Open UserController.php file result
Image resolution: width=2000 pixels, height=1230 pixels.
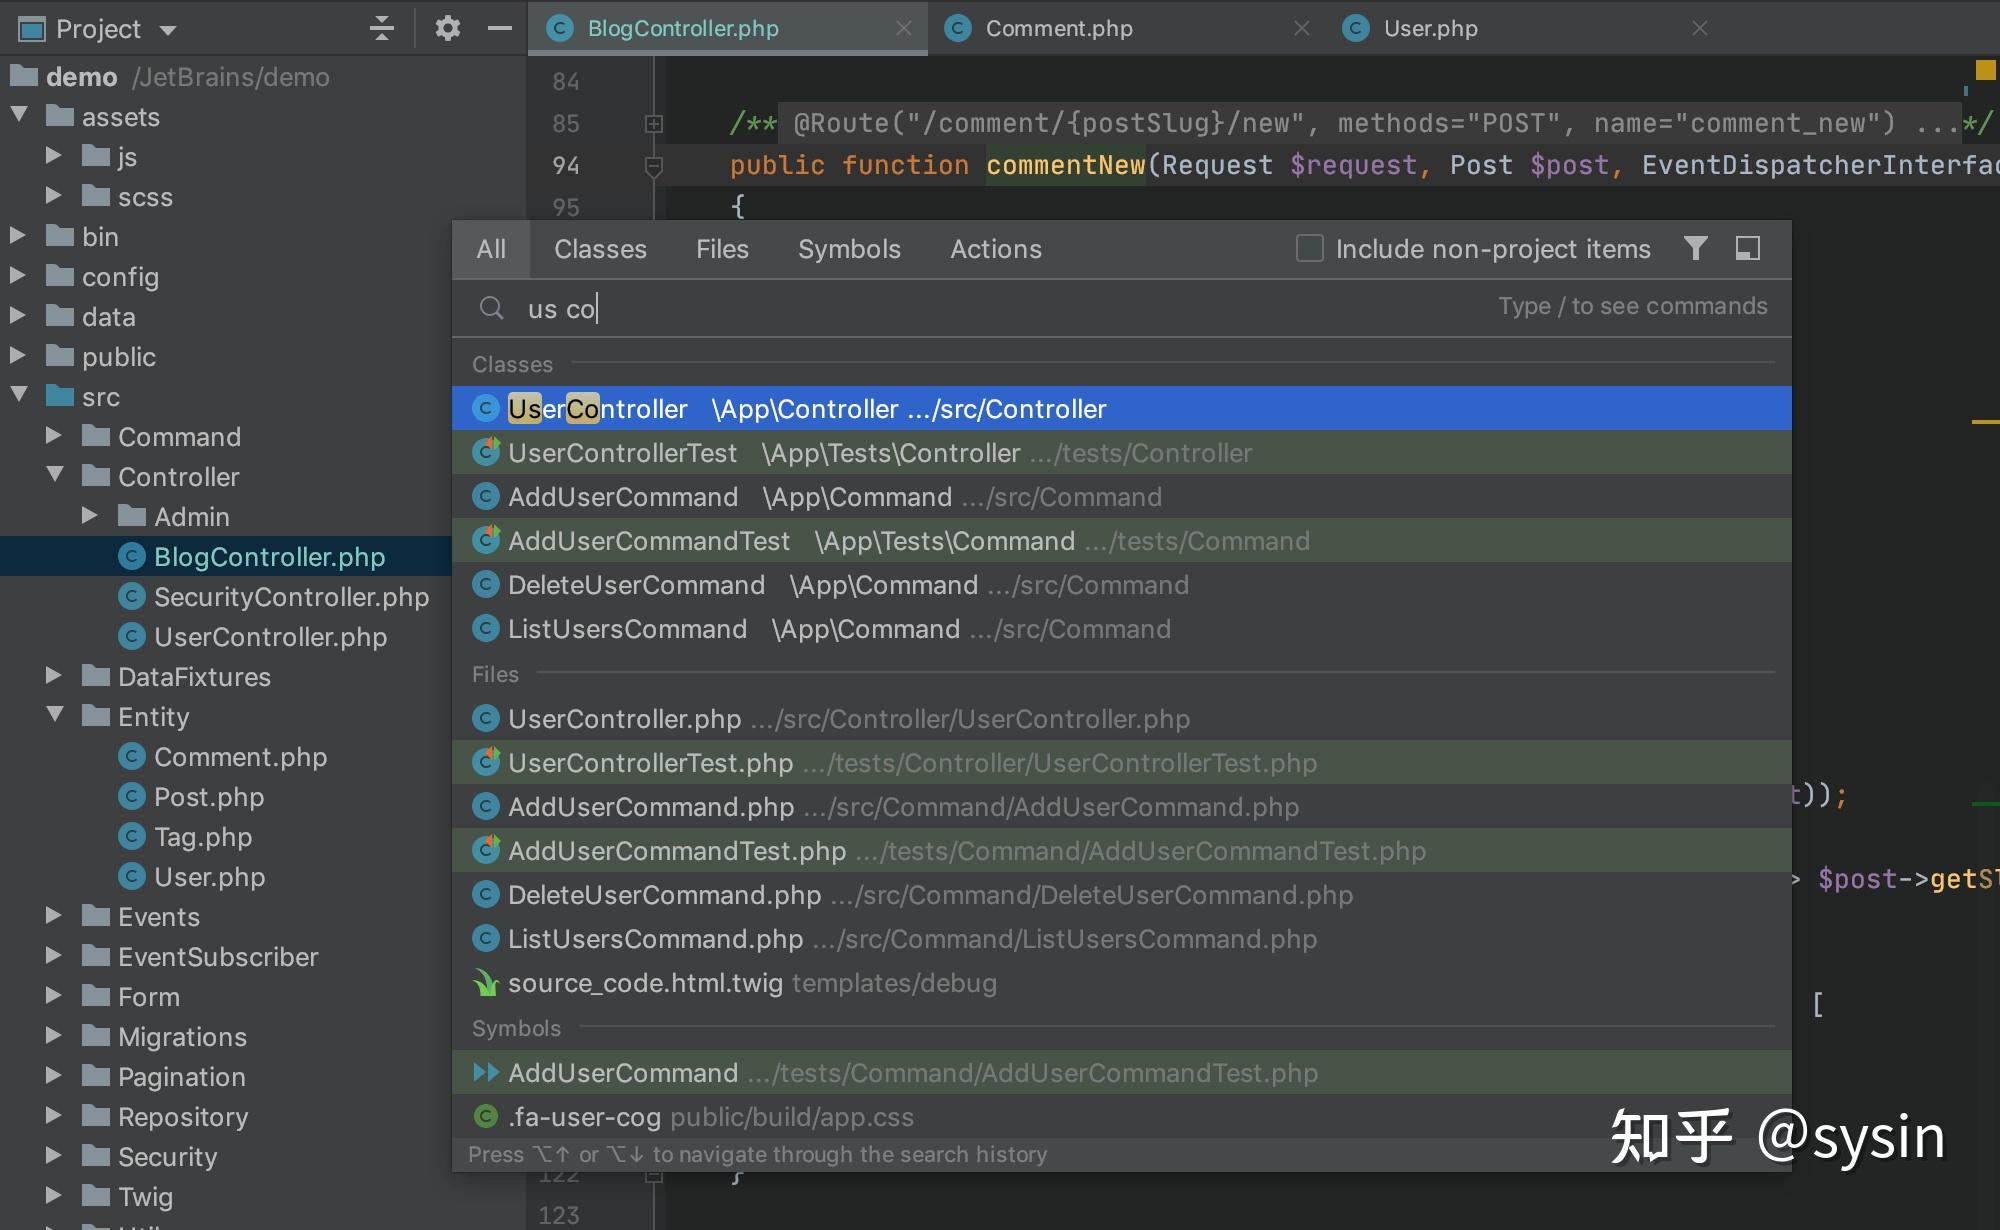[1121, 719]
